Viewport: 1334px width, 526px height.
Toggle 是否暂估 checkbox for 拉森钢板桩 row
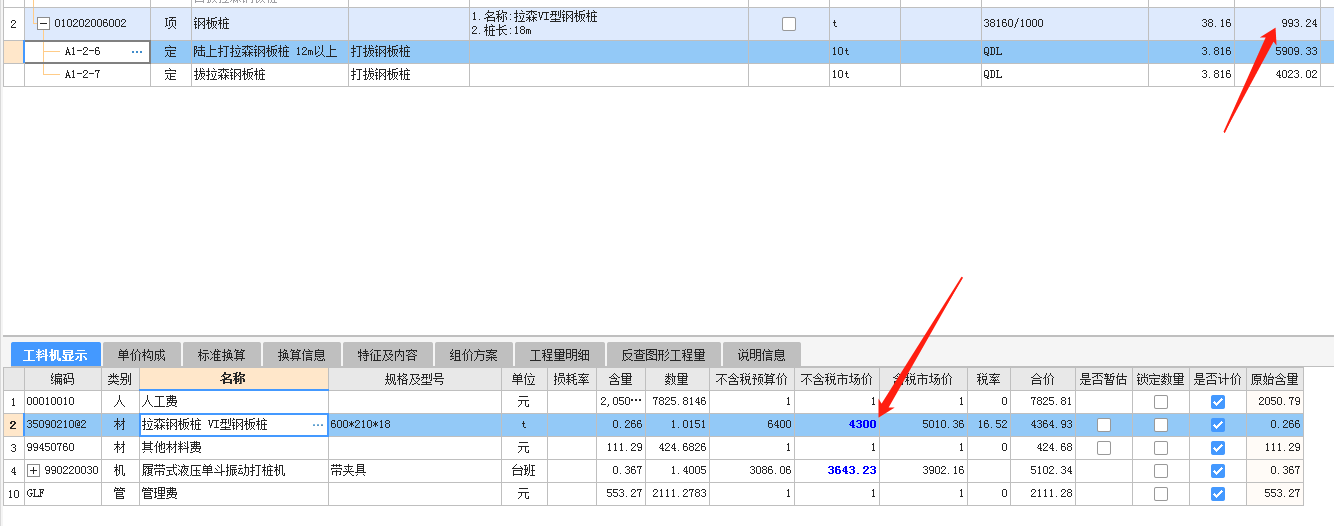pyautogui.click(x=1104, y=425)
